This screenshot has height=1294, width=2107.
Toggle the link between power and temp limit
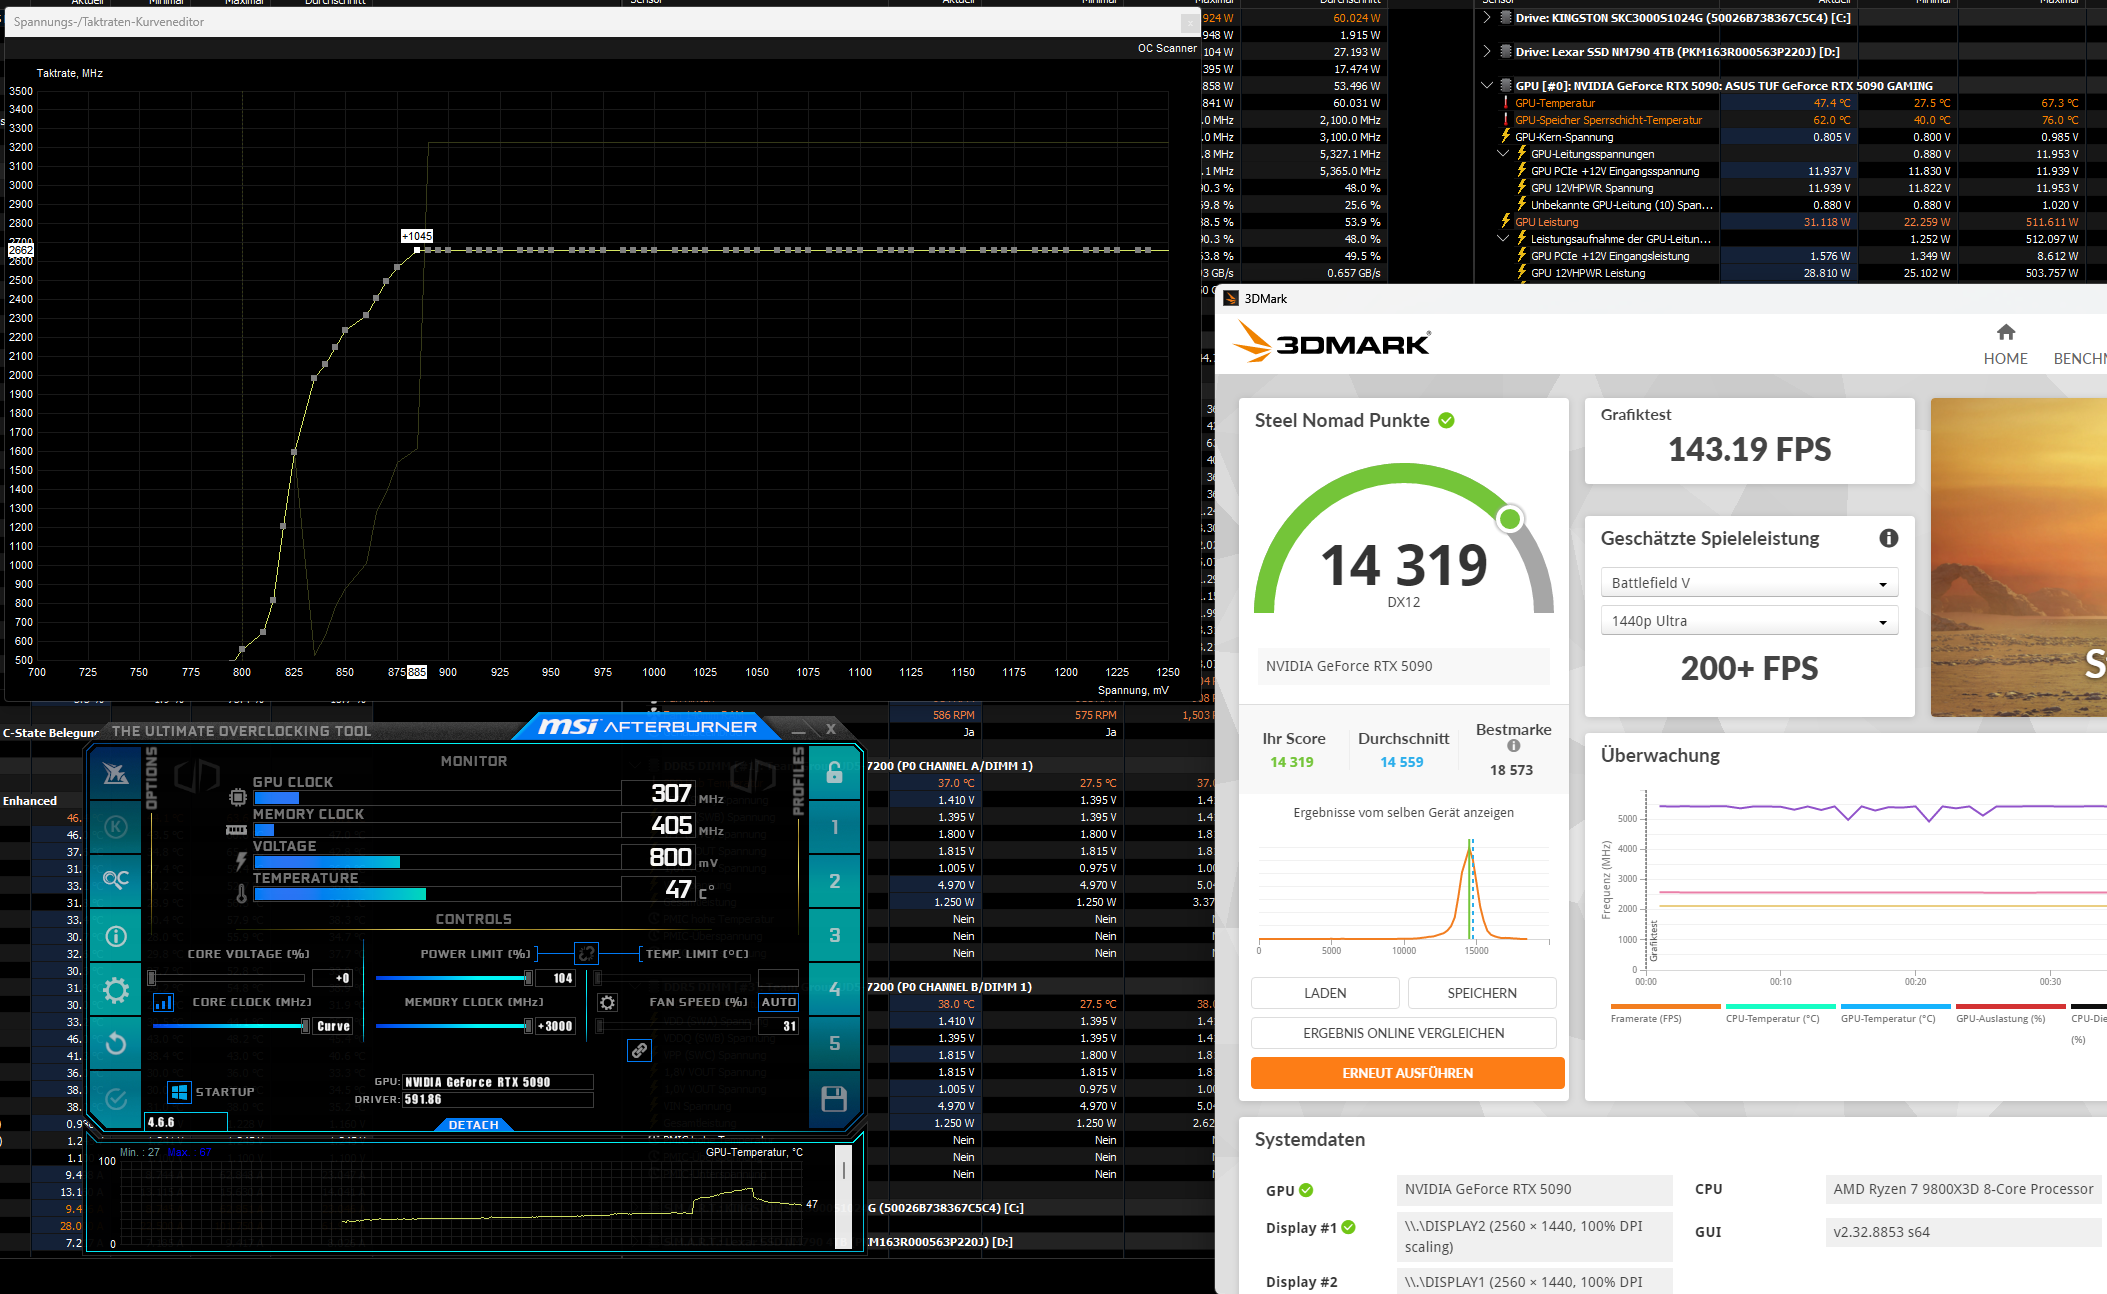click(586, 953)
